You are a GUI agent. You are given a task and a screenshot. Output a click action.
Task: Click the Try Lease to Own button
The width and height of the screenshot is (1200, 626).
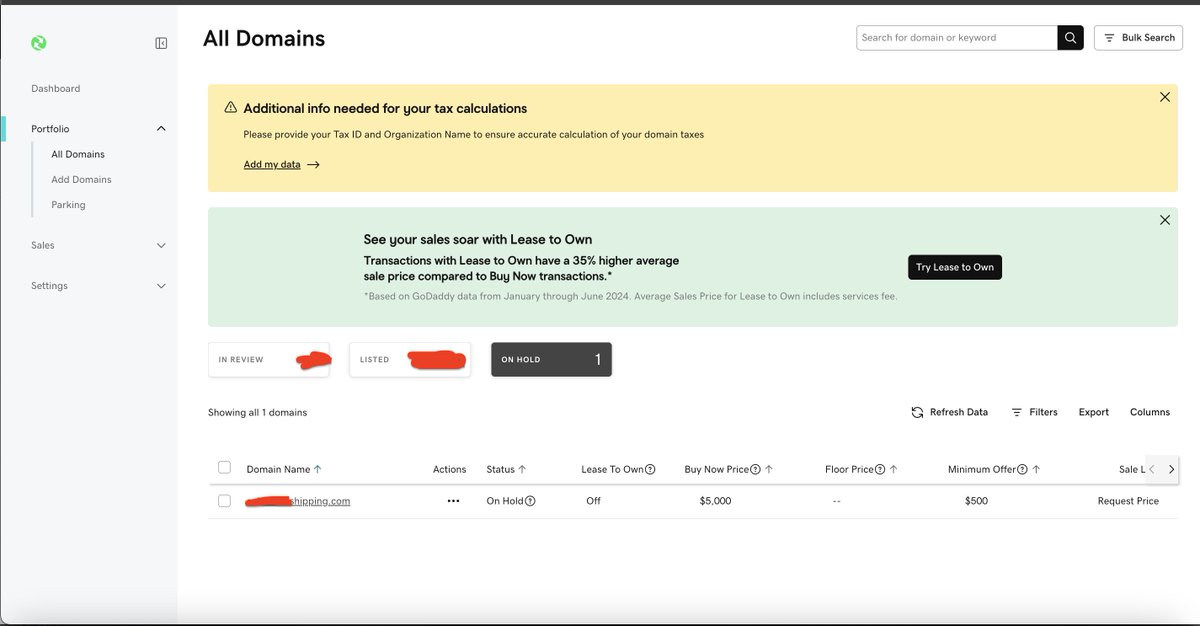tap(955, 267)
